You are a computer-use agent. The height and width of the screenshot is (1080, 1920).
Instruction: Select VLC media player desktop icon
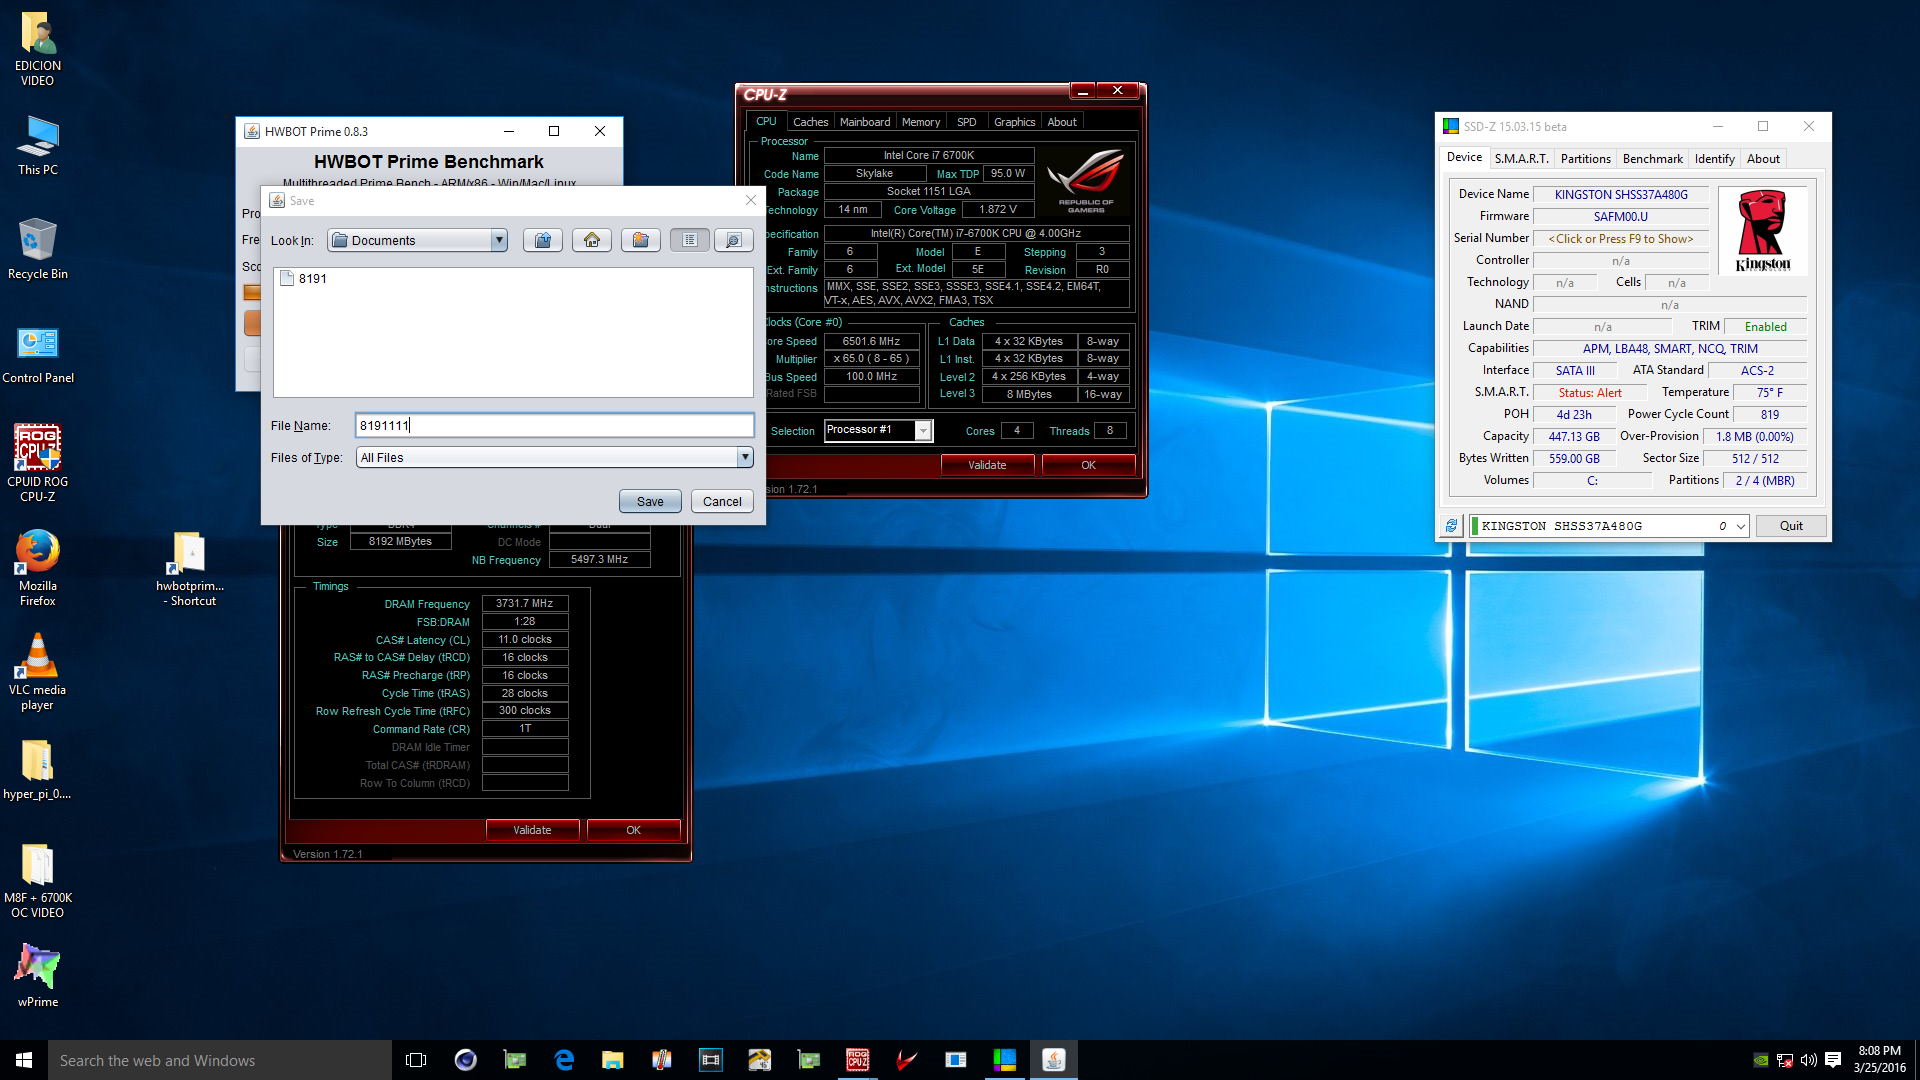38,672
